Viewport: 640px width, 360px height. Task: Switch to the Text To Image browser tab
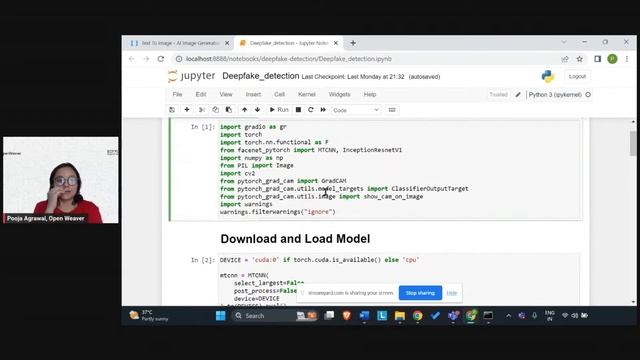(179, 43)
